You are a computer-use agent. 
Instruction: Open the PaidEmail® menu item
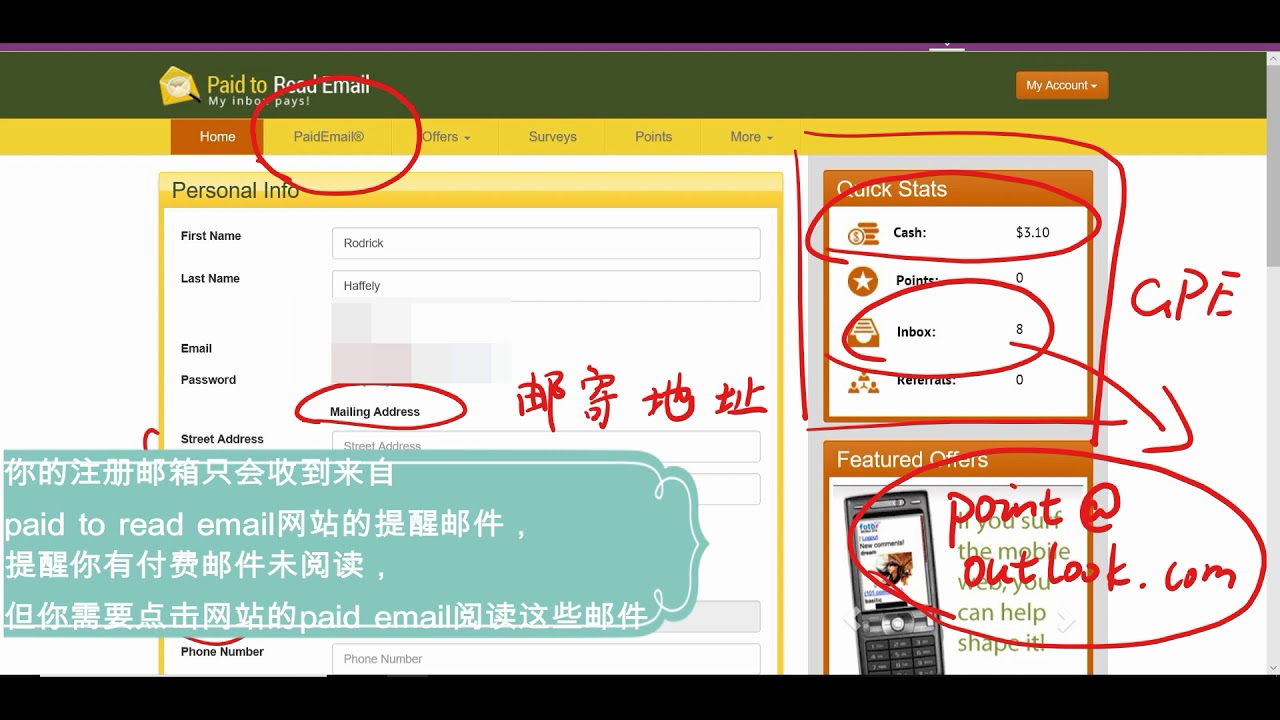tap(329, 137)
